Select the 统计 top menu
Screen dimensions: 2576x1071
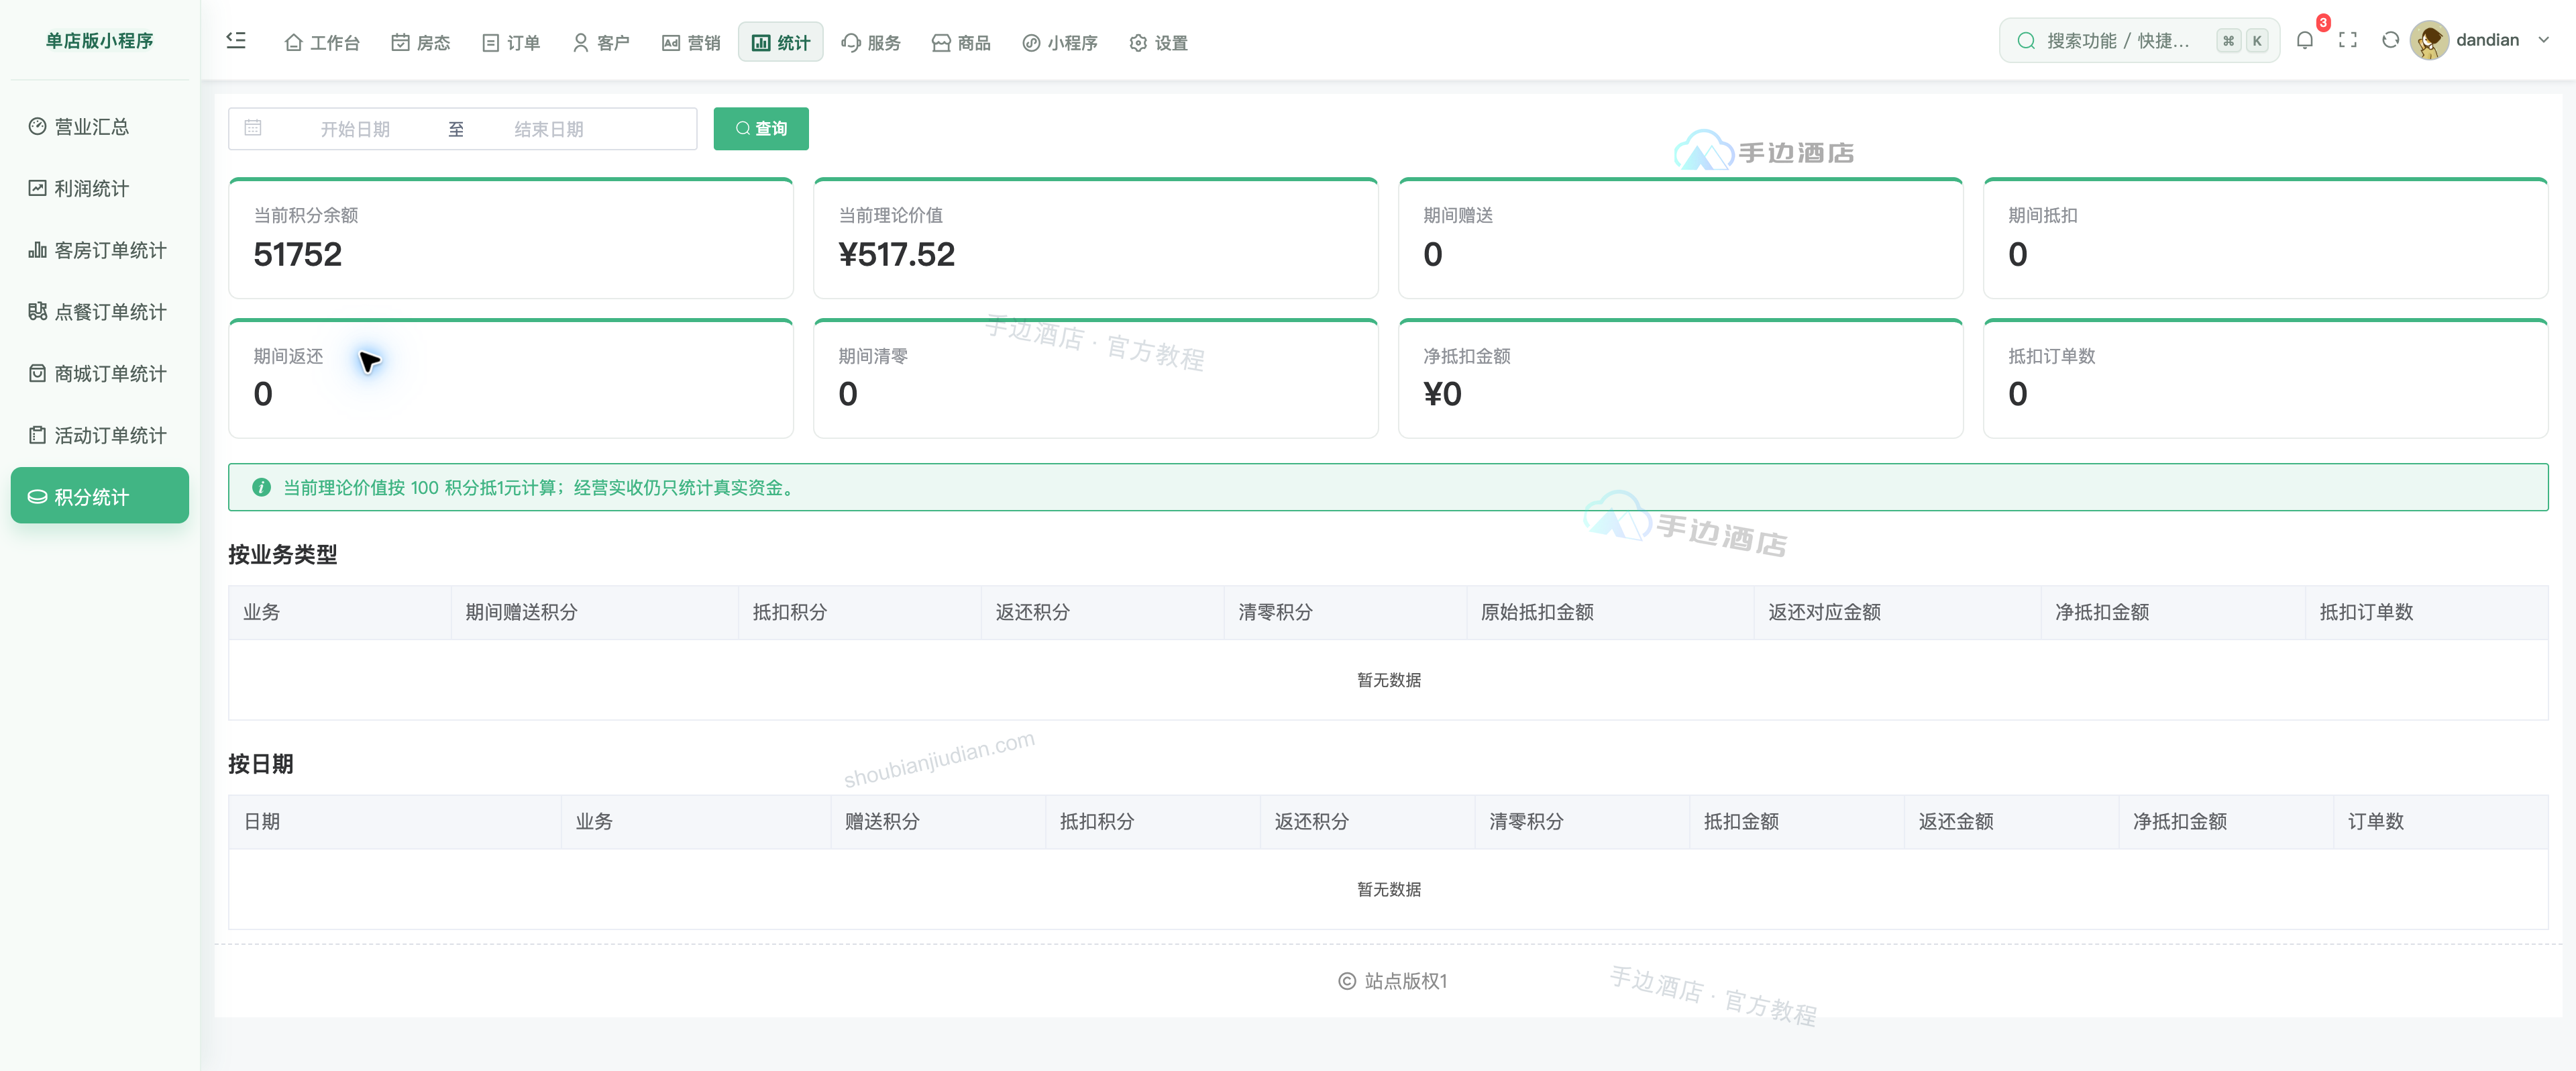click(x=780, y=43)
